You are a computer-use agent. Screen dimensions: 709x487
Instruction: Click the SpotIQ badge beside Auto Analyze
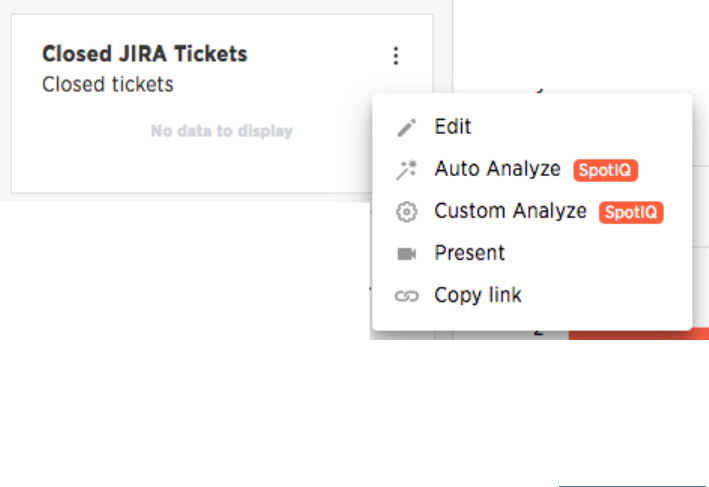(x=605, y=170)
